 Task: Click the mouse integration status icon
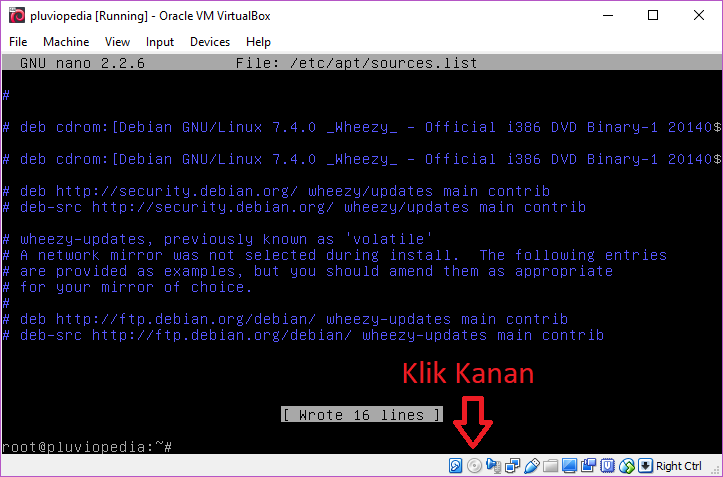tap(627, 465)
